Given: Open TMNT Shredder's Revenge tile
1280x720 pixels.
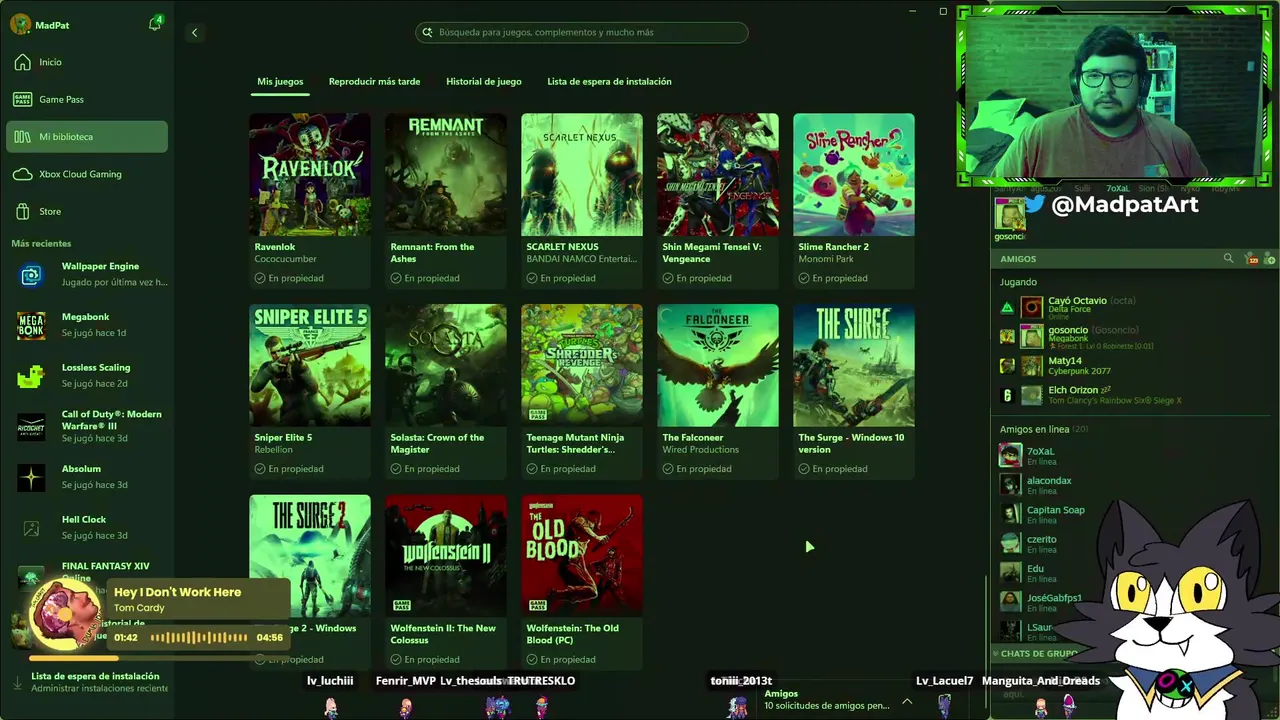Looking at the screenshot, I should [582, 391].
